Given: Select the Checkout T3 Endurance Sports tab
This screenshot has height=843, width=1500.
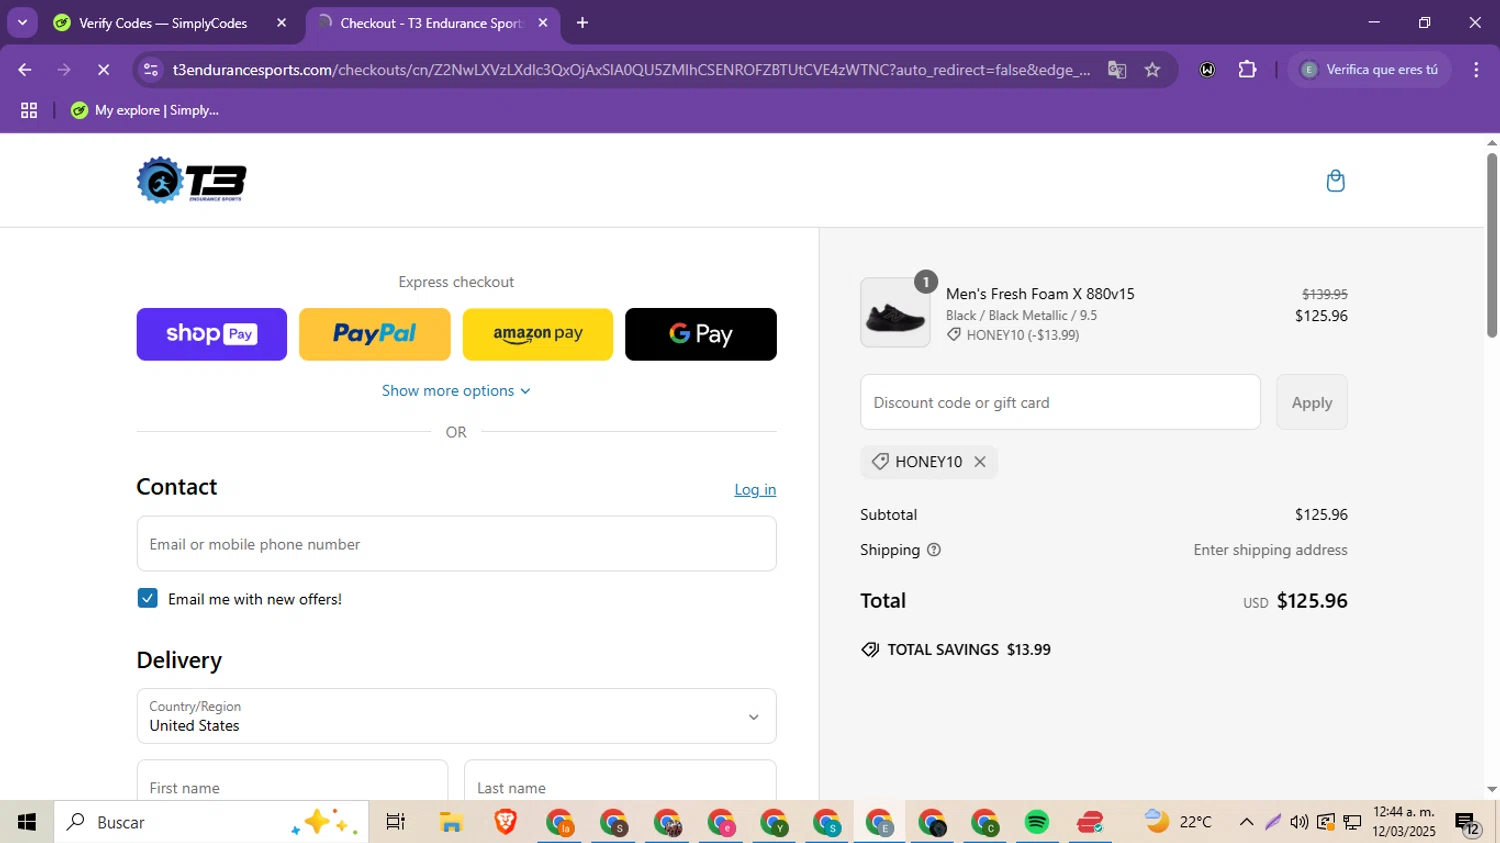Looking at the screenshot, I should pos(431,23).
